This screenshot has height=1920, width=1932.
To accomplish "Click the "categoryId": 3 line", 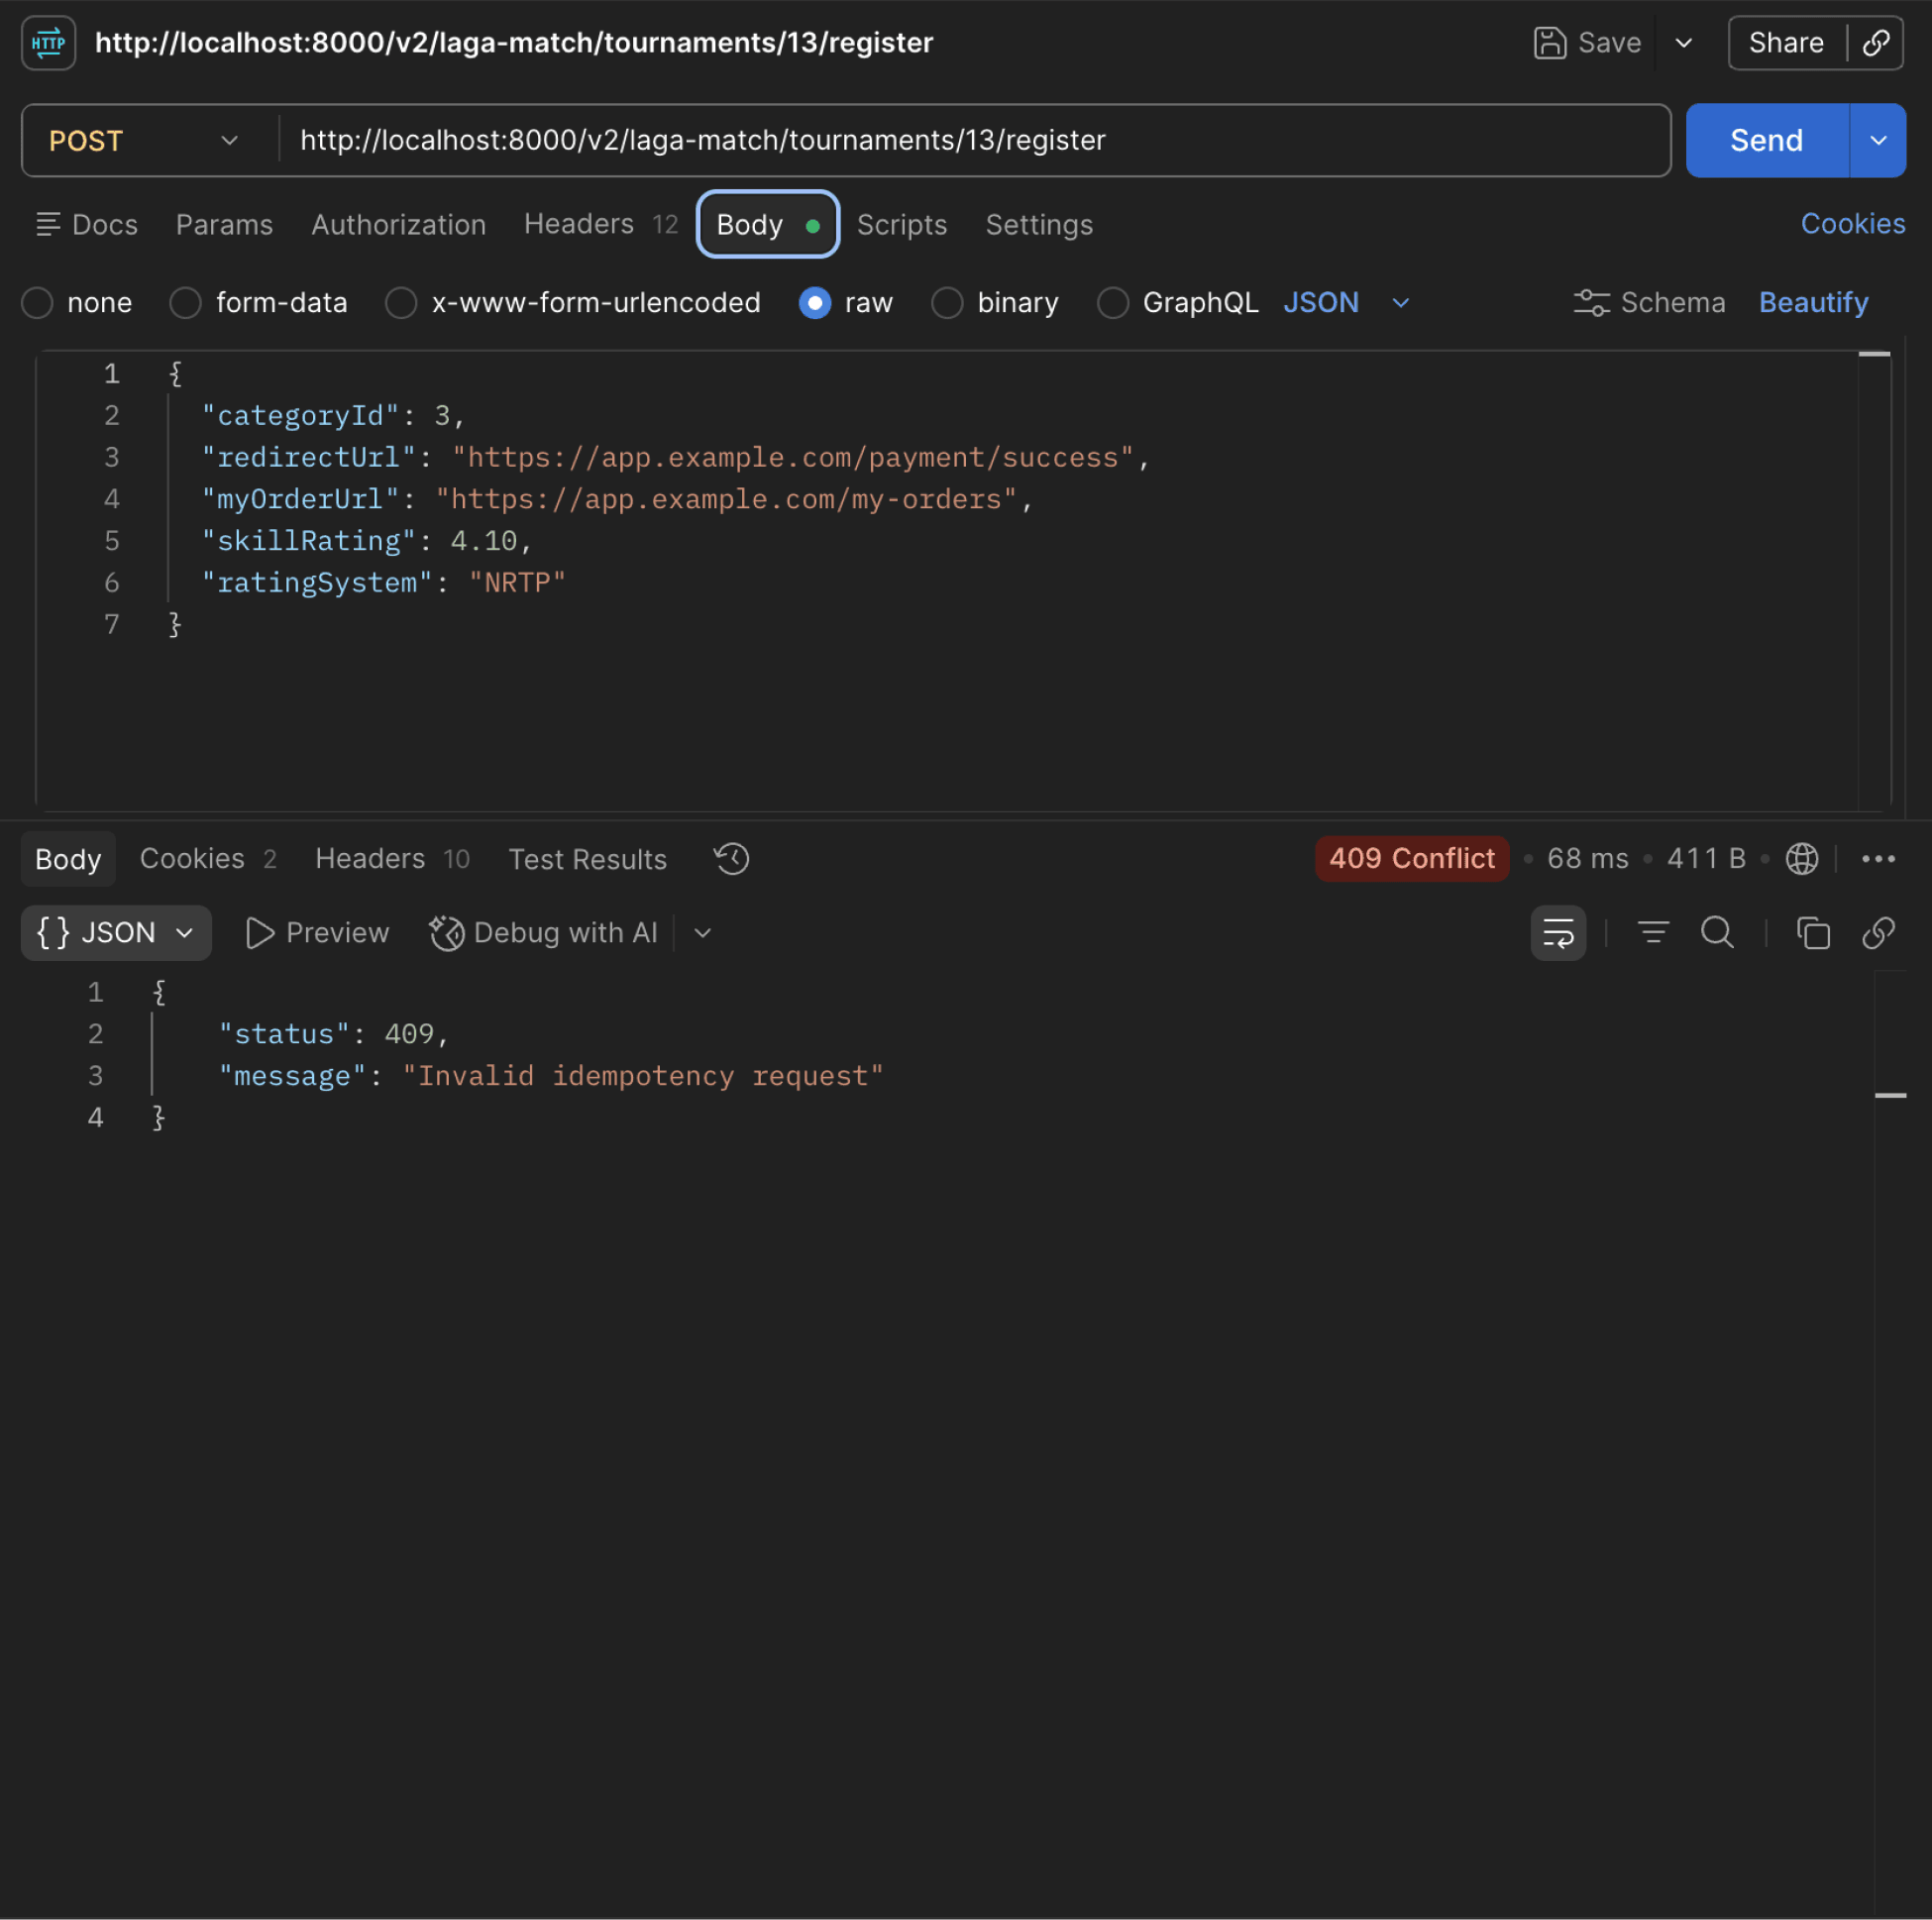I will pyautogui.click(x=333, y=415).
